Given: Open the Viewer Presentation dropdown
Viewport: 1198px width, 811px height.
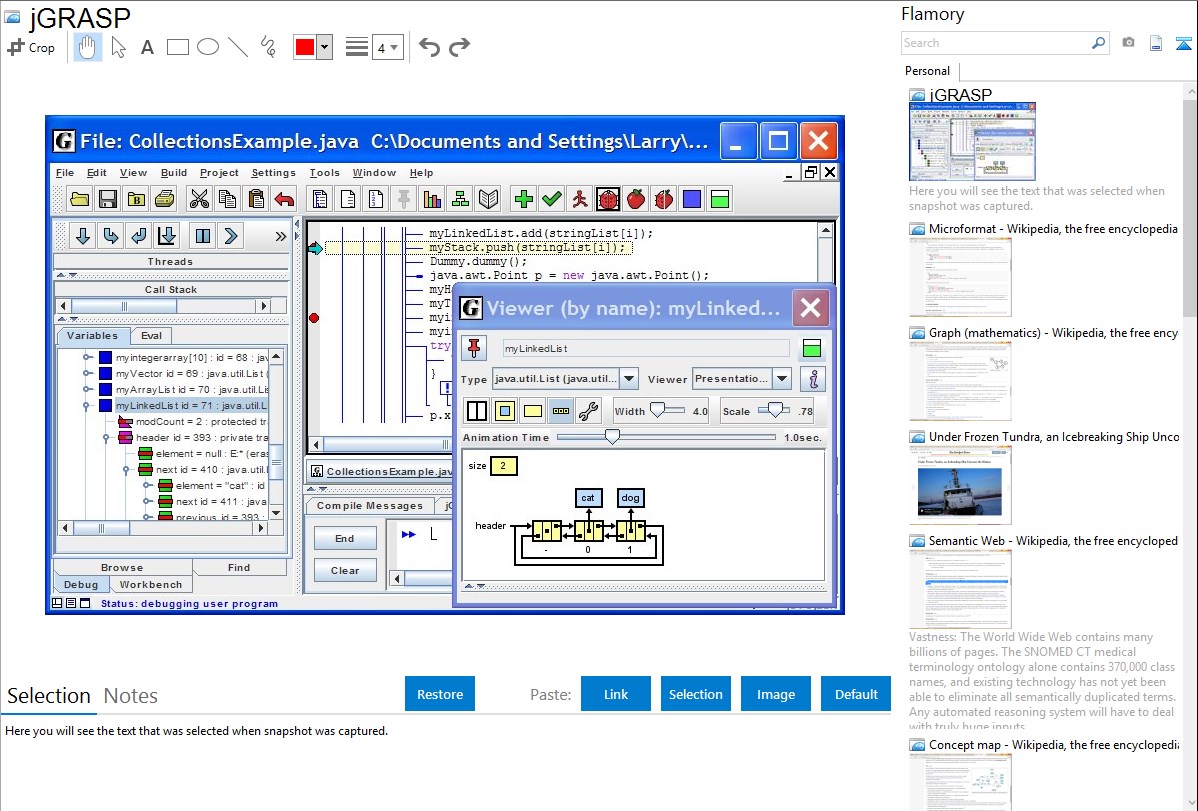Looking at the screenshot, I should [x=782, y=378].
